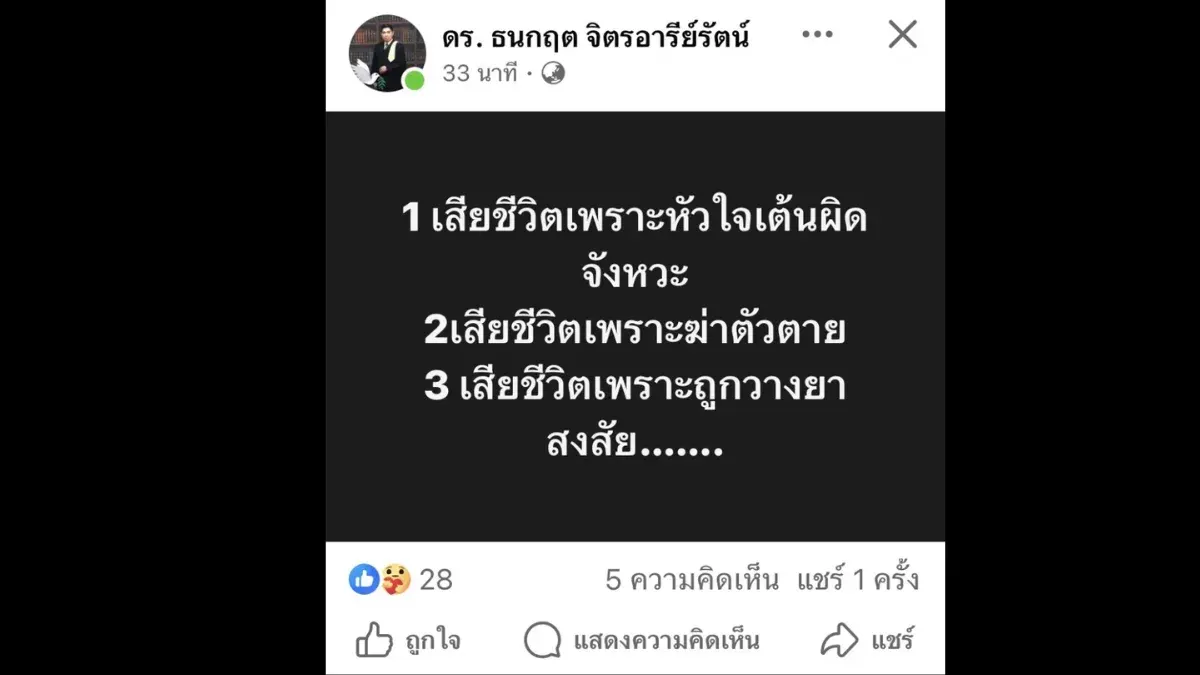
Task: Click the speech bubble comment icon
Action: 542,641
